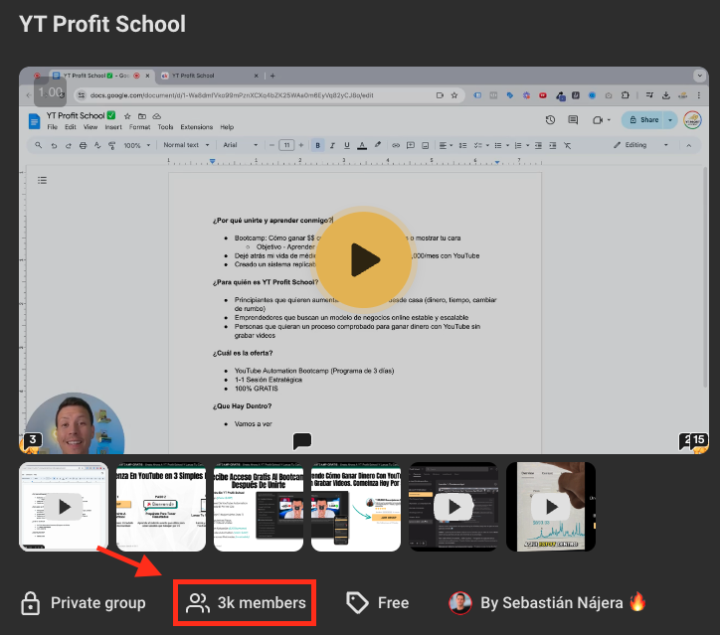The width and height of the screenshot is (720, 635).
Task: Star the YT Profit School document
Action: click(x=128, y=116)
